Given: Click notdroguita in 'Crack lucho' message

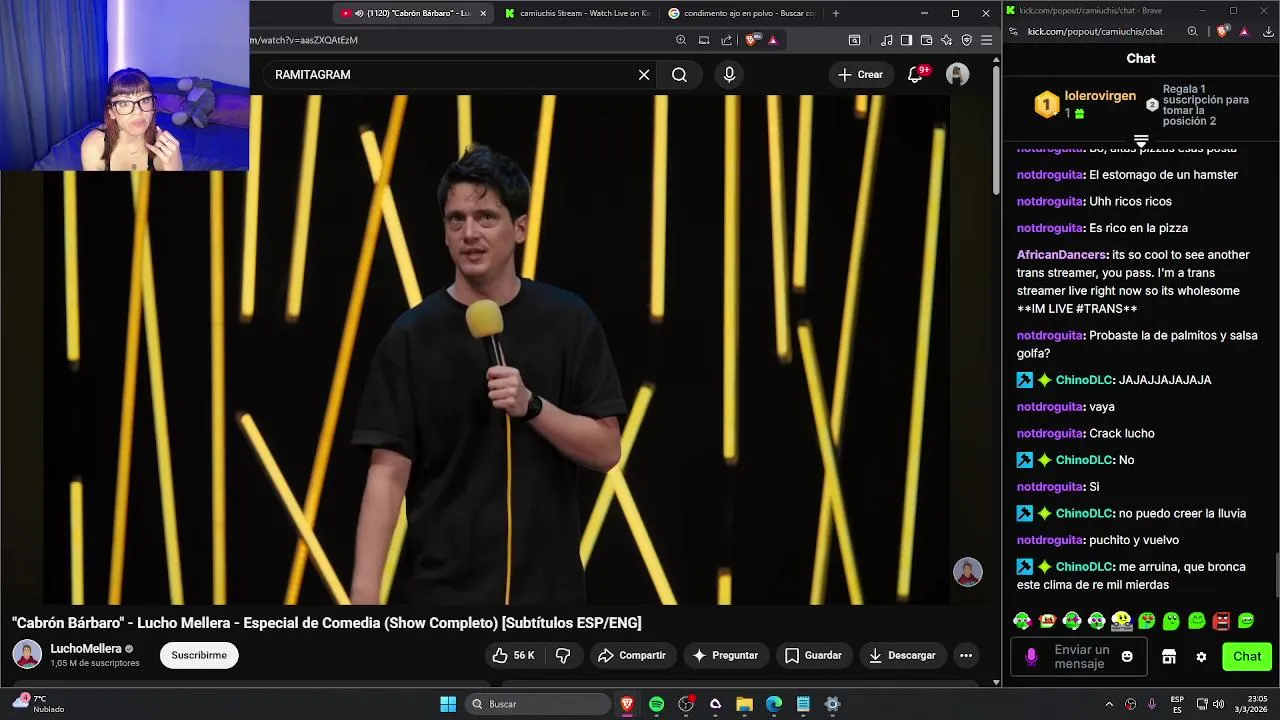Looking at the screenshot, I should pos(1050,434).
